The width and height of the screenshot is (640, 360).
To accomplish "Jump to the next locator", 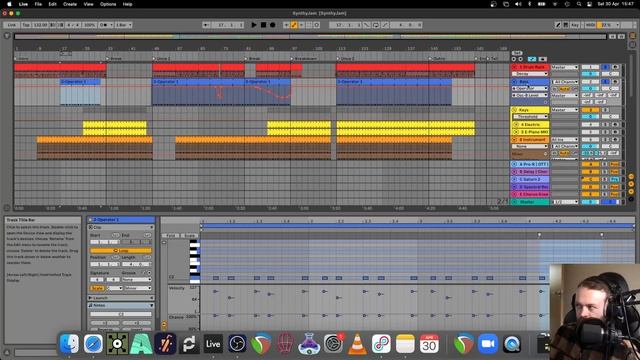I will 520,59.
